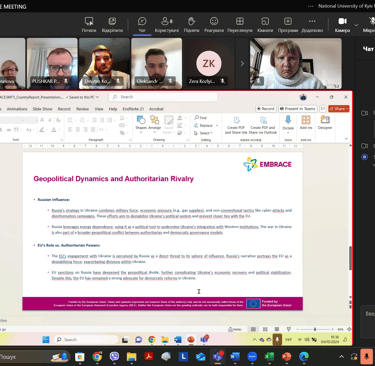Screen dimensions: 375x366
Task: Raise hand in the meeting
Action: [191, 25]
